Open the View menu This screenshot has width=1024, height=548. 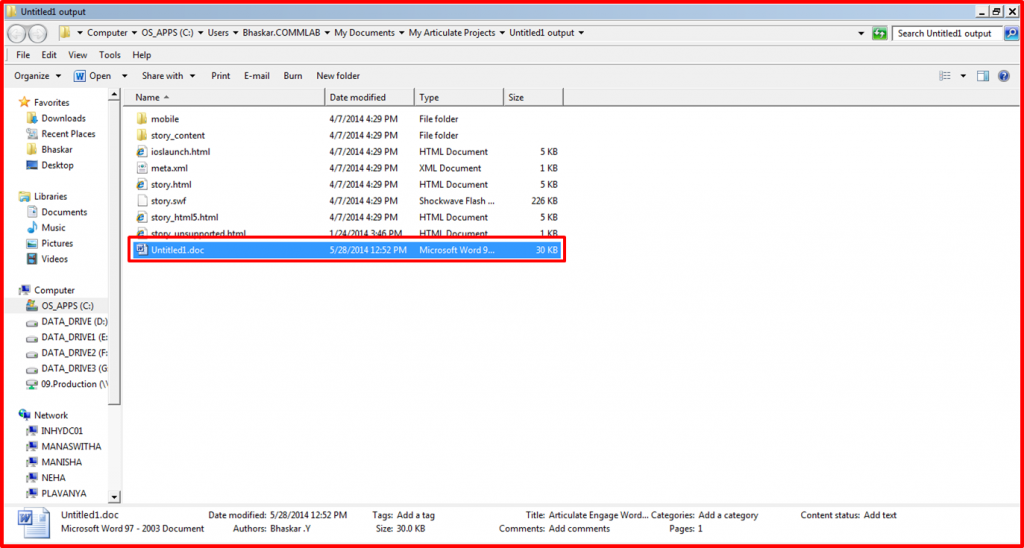tap(77, 55)
